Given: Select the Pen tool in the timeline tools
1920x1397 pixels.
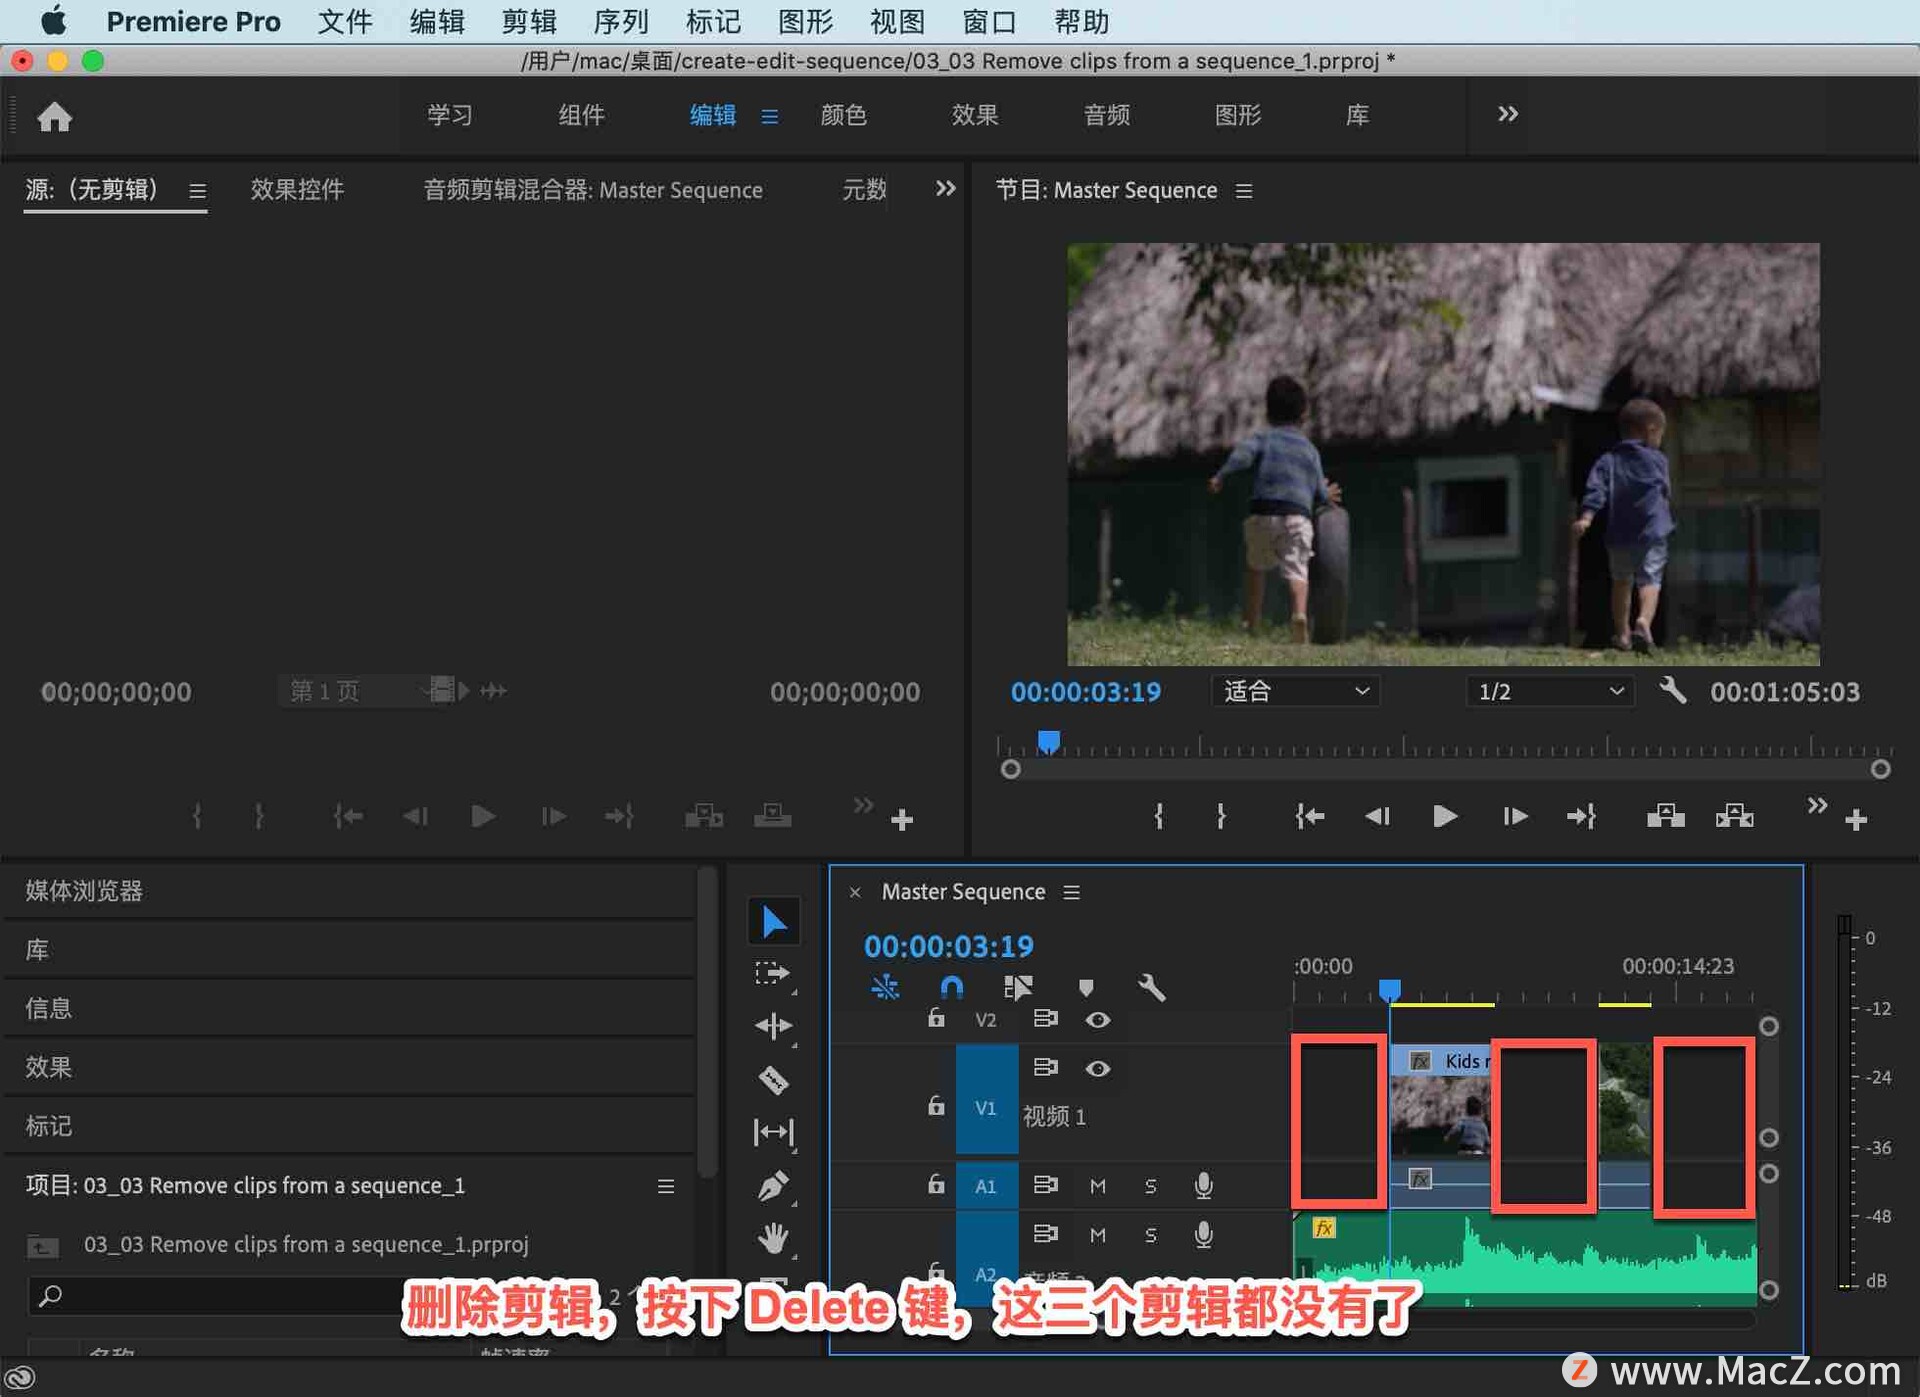Looking at the screenshot, I should click(773, 1184).
